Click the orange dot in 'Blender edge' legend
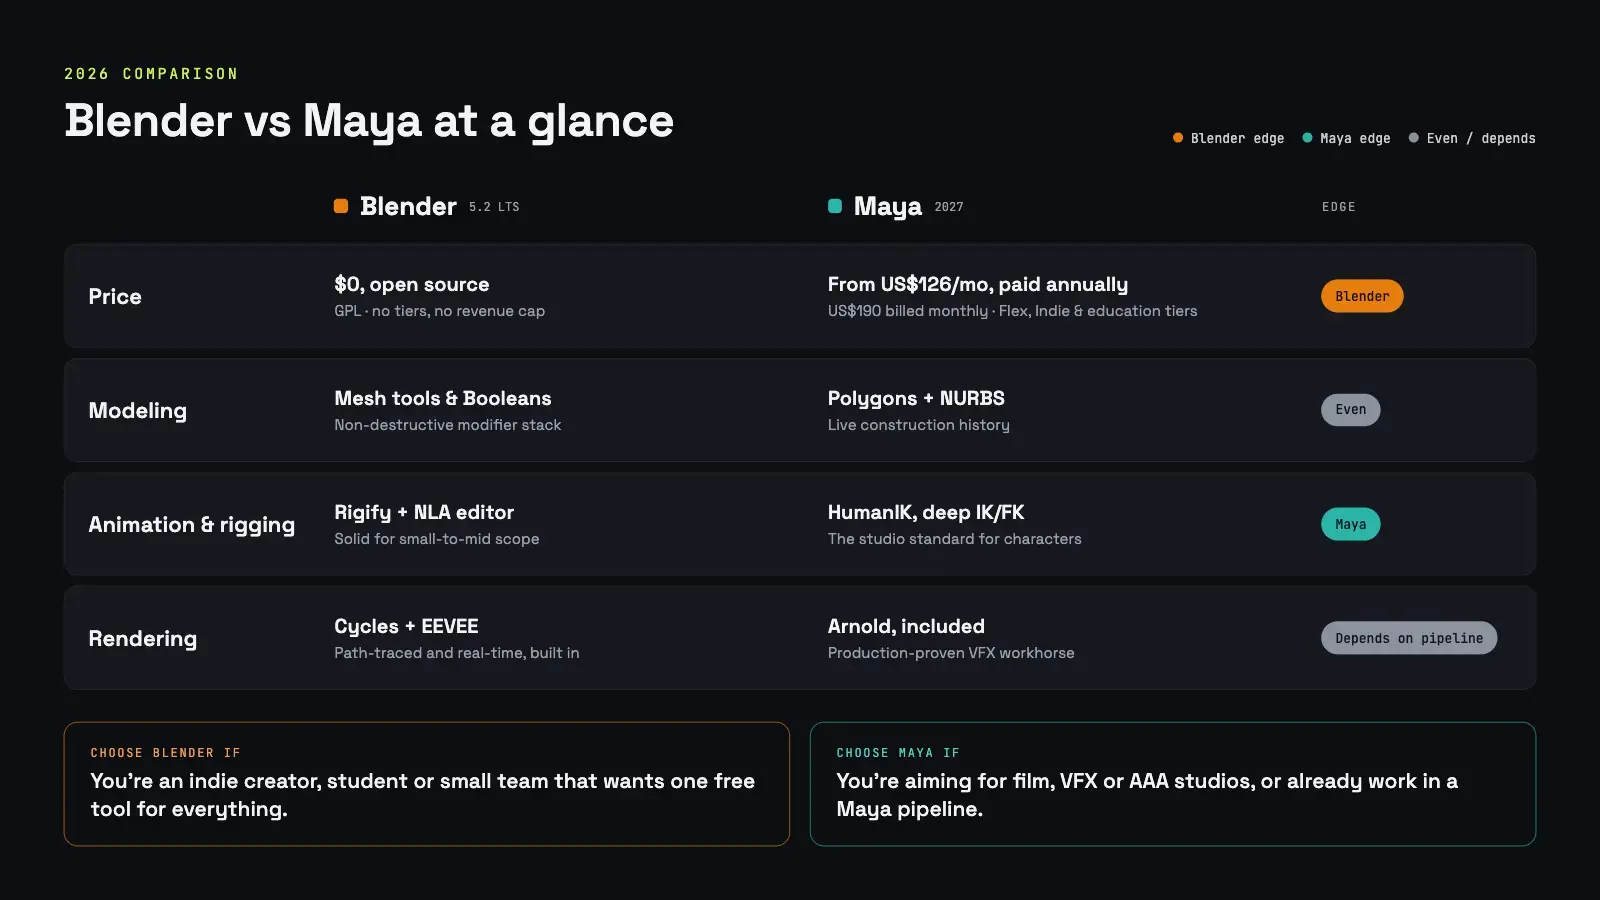Viewport: 1600px width, 900px height. click(1178, 138)
